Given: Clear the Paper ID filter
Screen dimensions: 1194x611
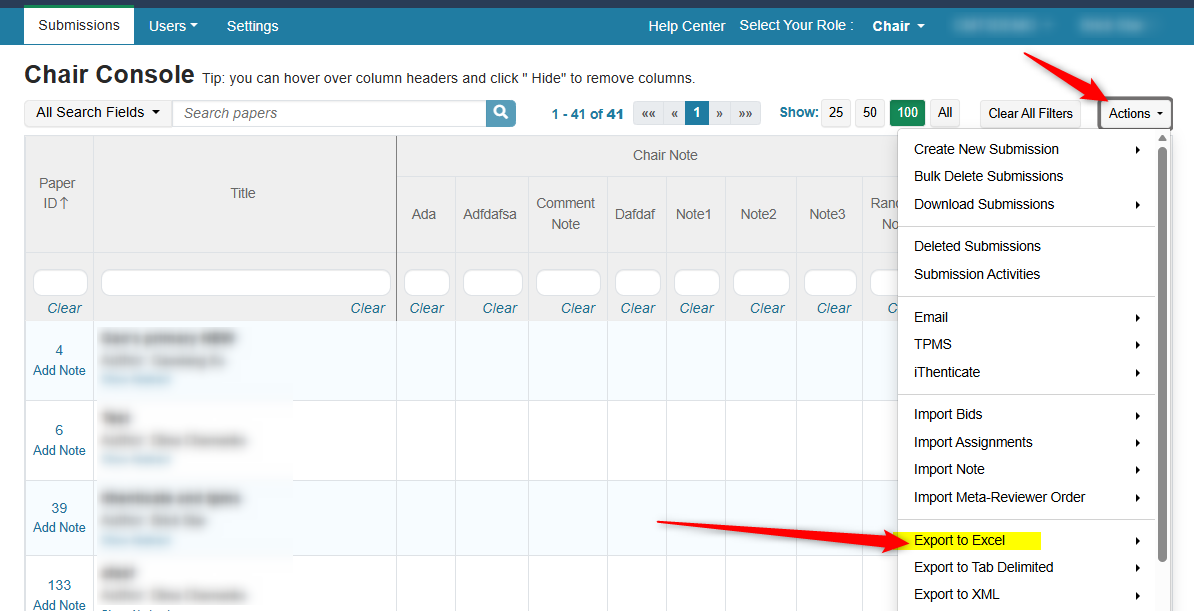Looking at the screenshot, I should [64, 309].
